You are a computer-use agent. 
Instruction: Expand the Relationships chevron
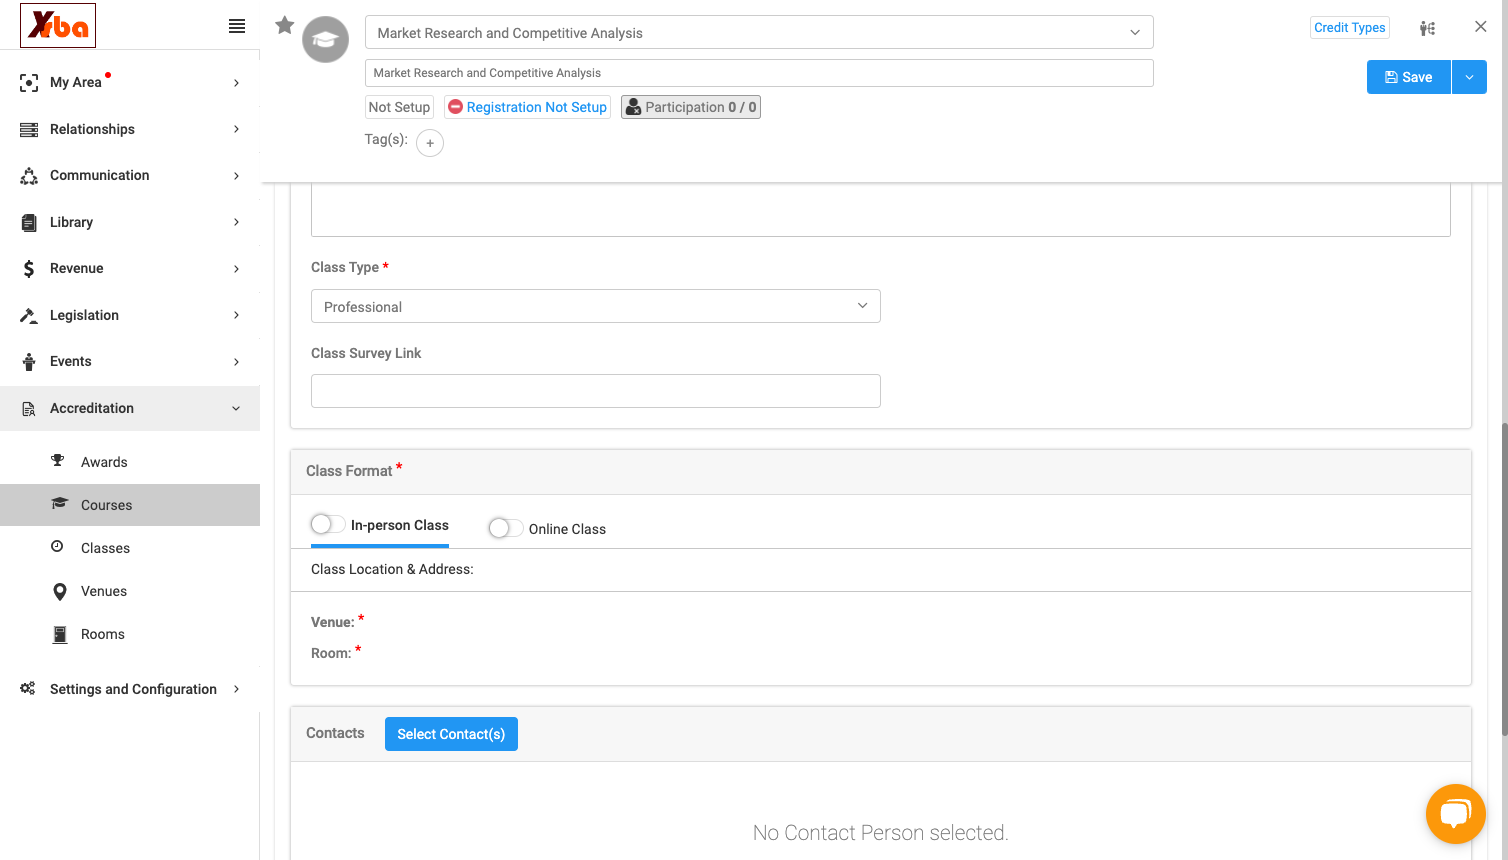pos(236,129)
